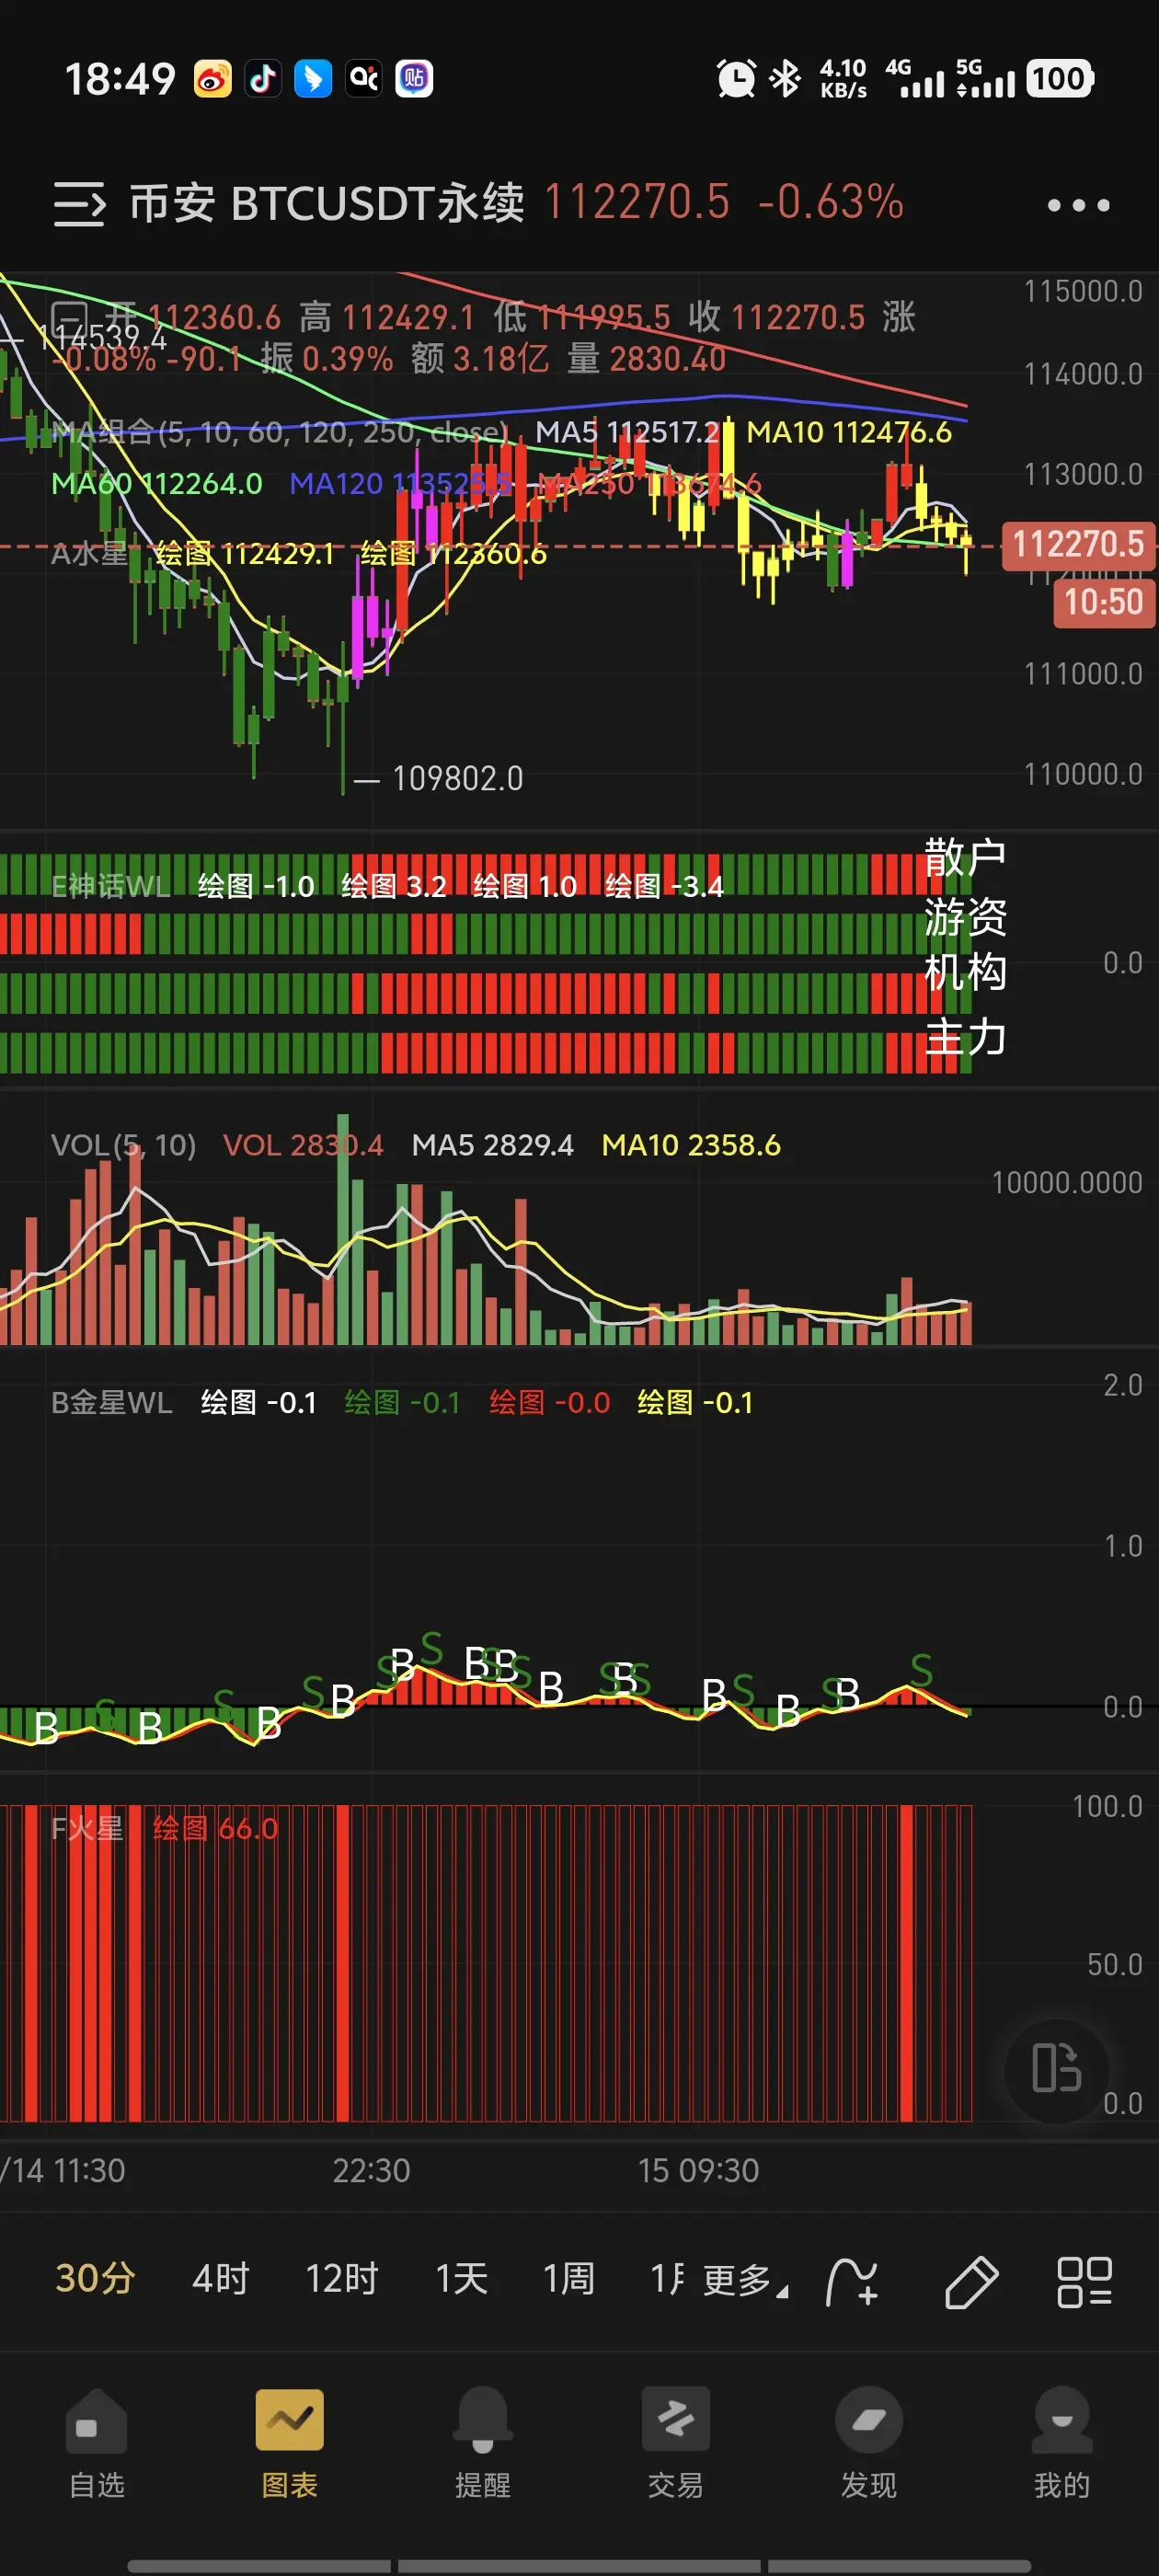Select the 1周 weekly timeframe
The height and width of the screenshot is (2576, 1159).
568,2279
